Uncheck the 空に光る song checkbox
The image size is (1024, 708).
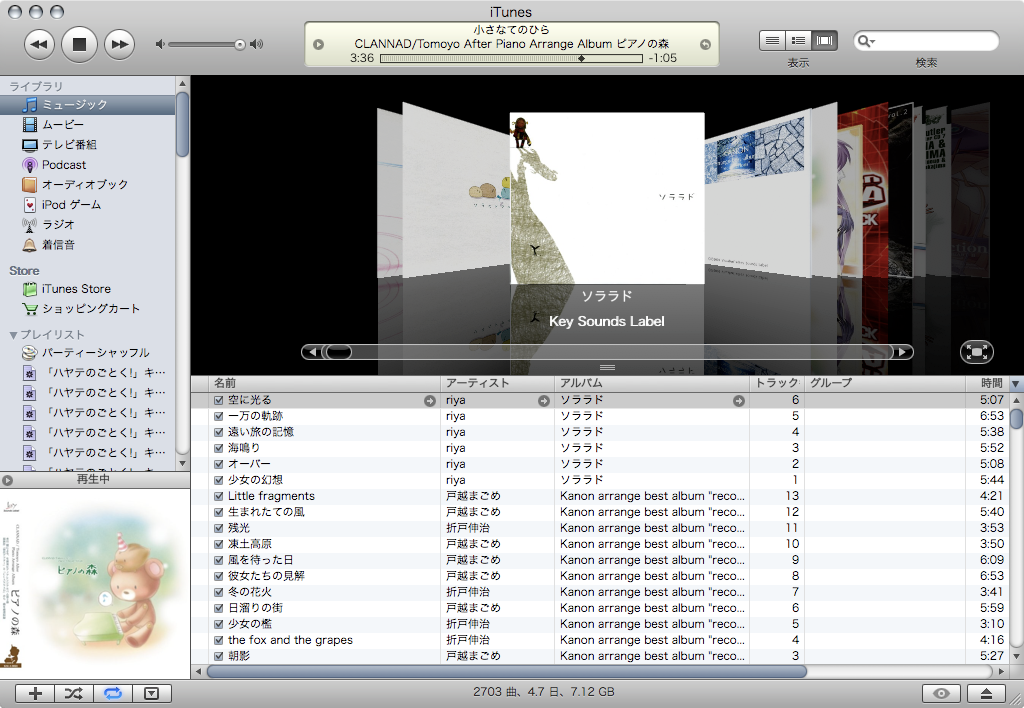pos(219,400)
